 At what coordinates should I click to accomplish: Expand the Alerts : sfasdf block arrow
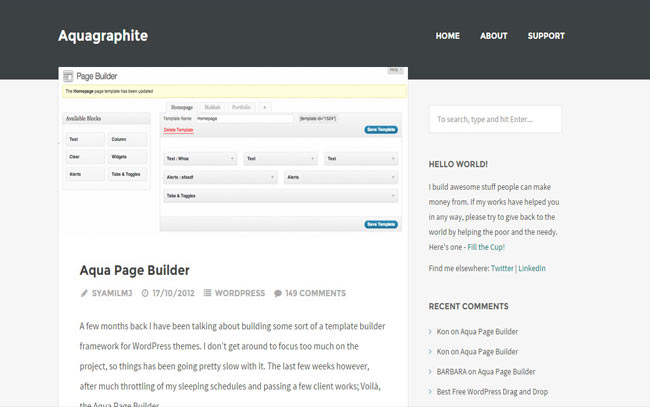pyautogui.click(x=272, y=177)
